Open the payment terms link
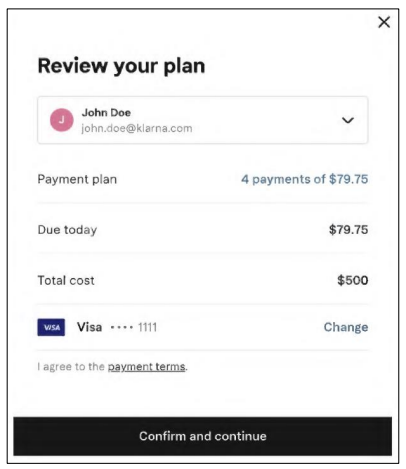The image size is (406, 469). [x=147, y=367]
